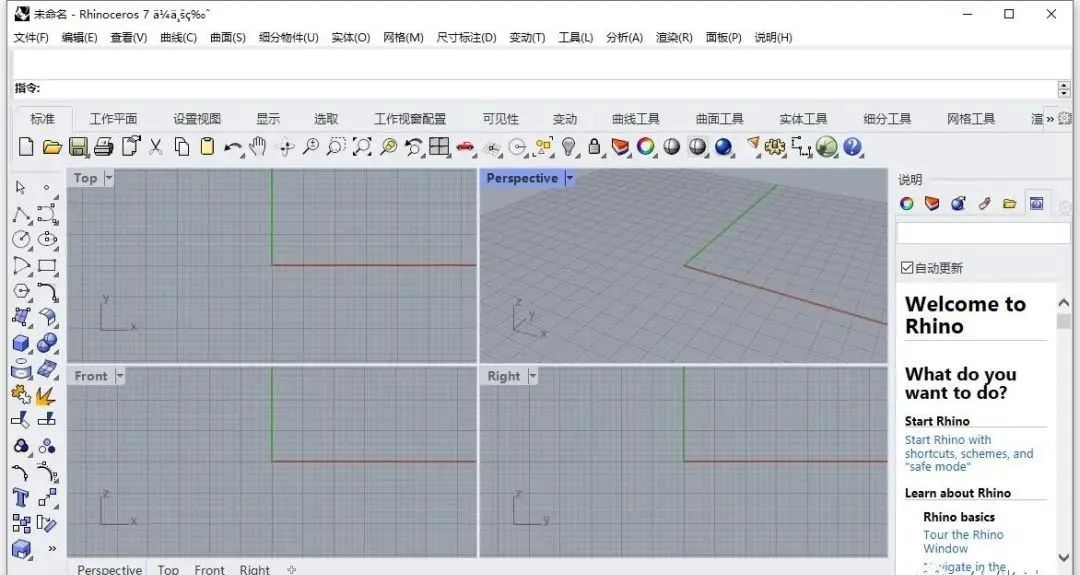Save the model with the floppy disk icon
The height and width of the screenshot is (575, 1080).
77,147
